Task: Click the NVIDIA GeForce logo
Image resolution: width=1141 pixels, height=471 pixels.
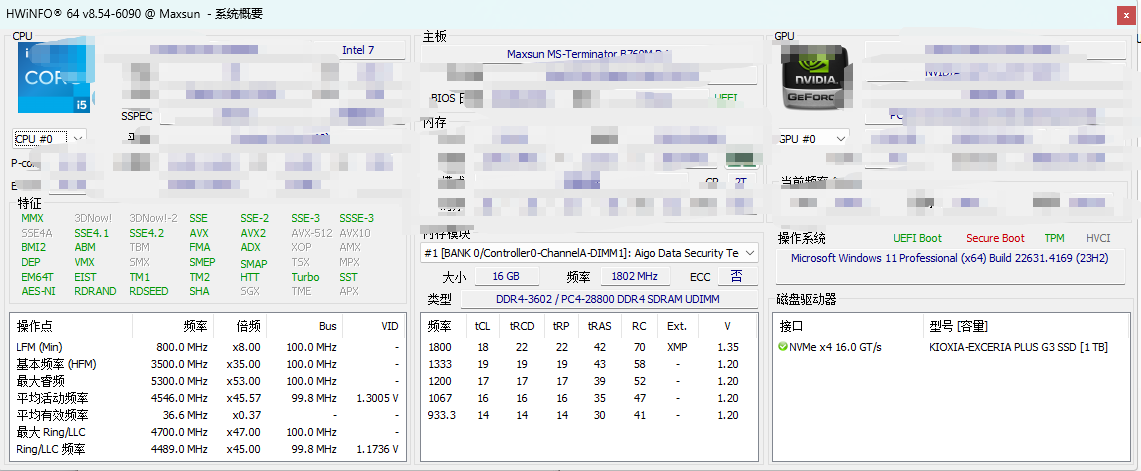Action: (x=814, y=78)
